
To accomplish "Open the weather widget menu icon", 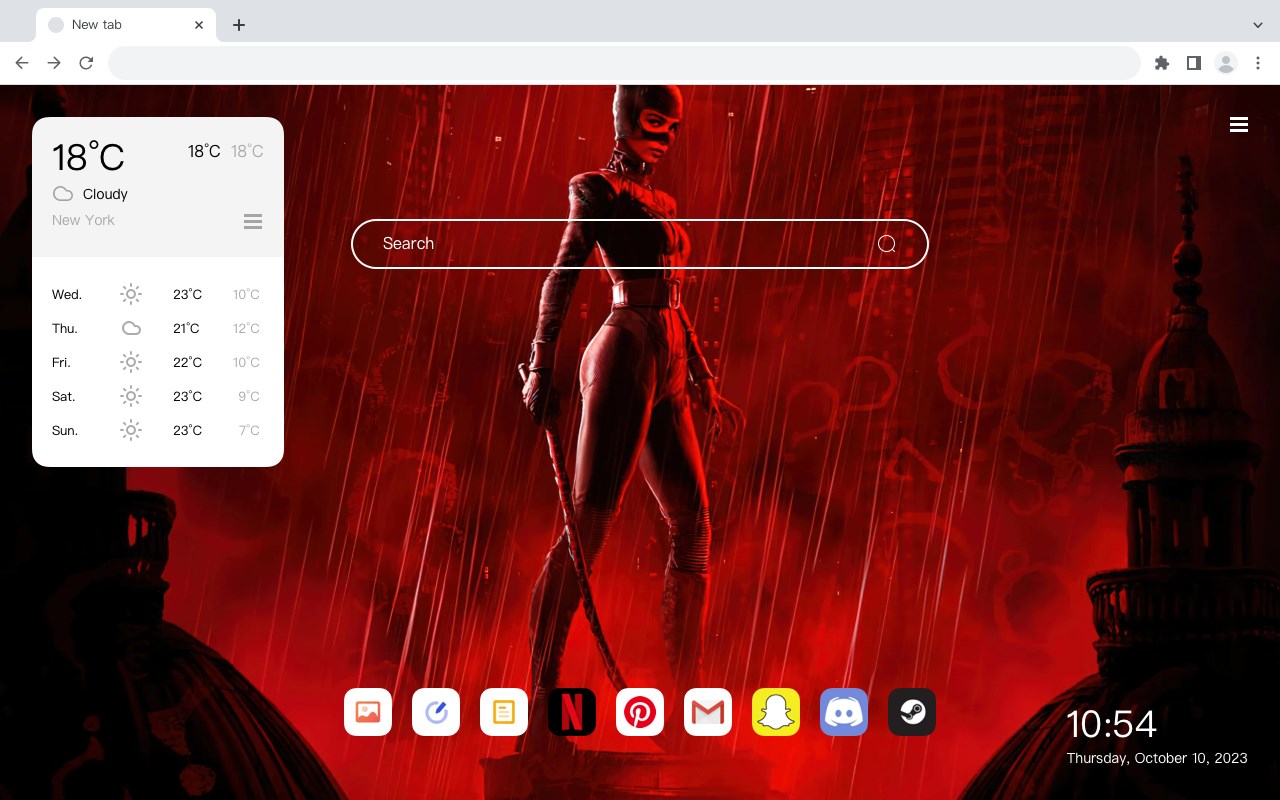I will tap(253, 221).
